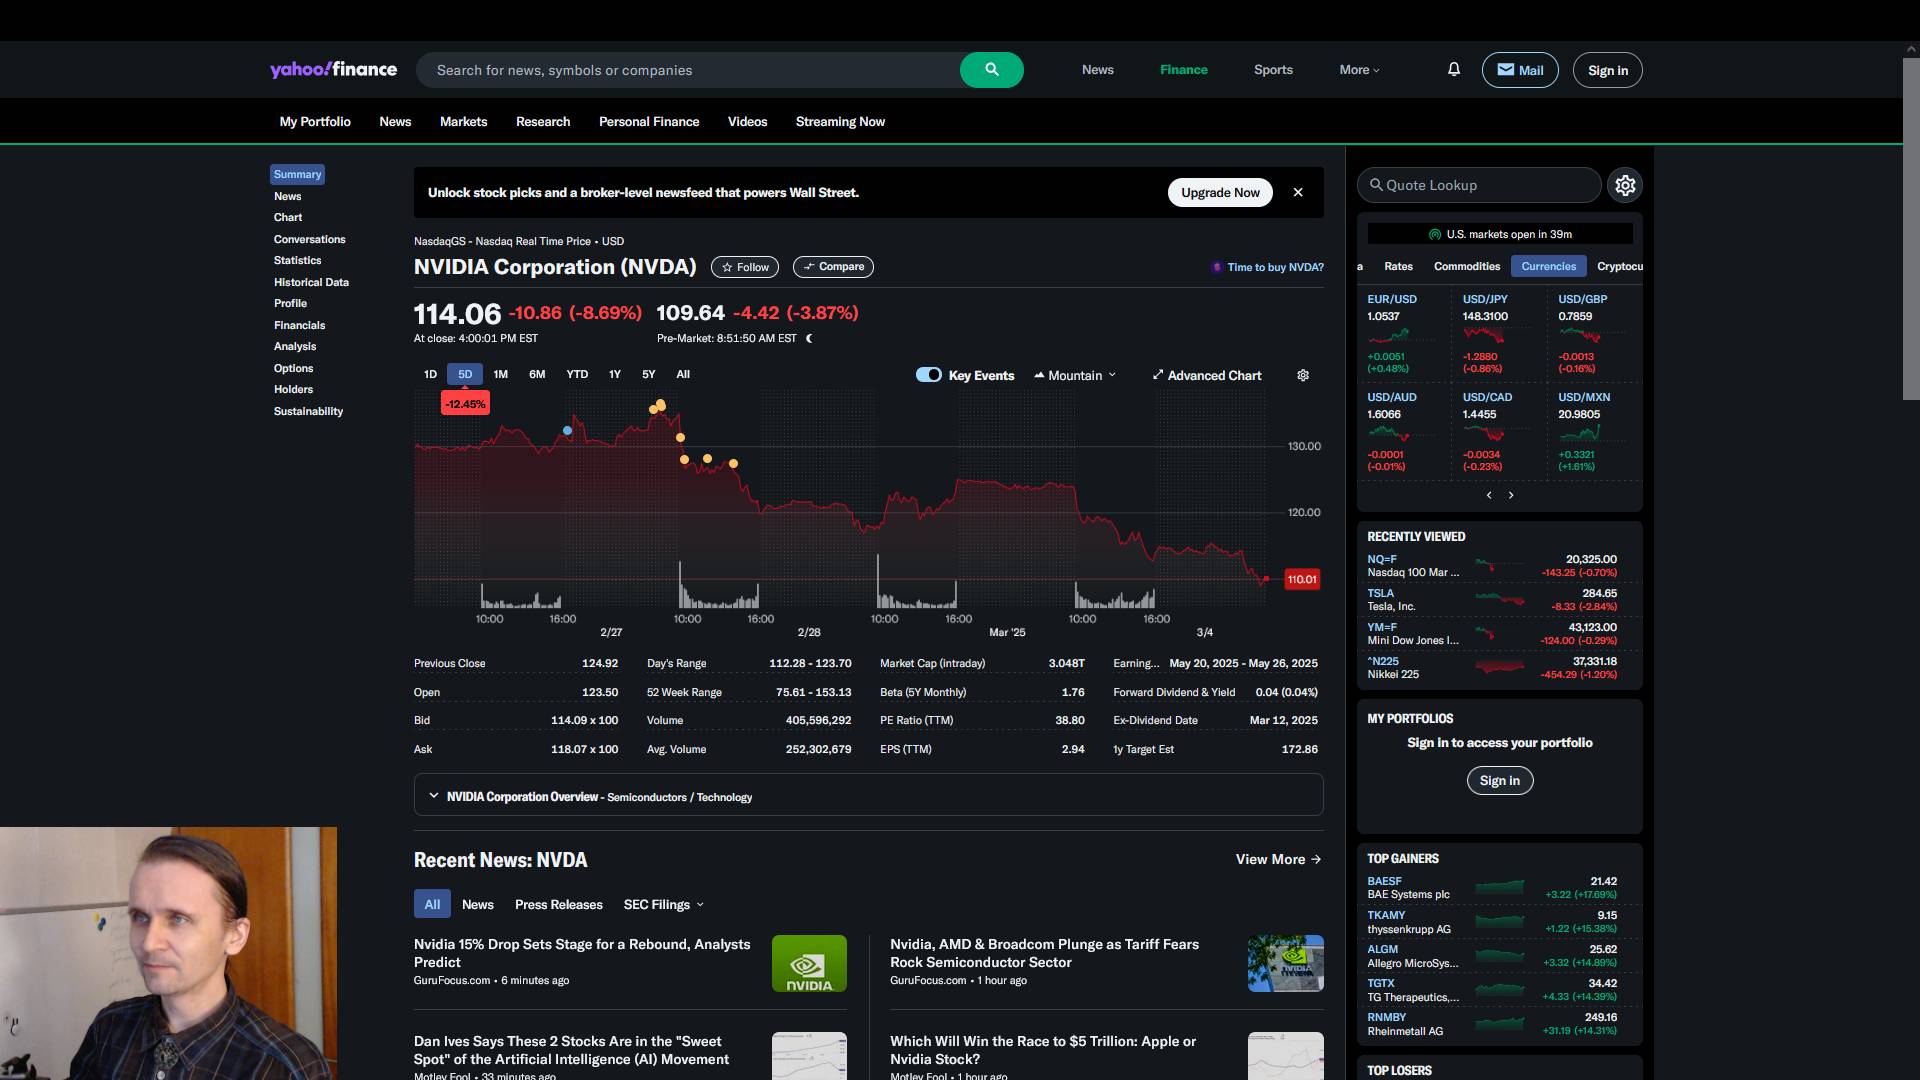Click the Upgrade Now button
The height and width of the screenshot is (1080, 1920).
(1219, 192)
